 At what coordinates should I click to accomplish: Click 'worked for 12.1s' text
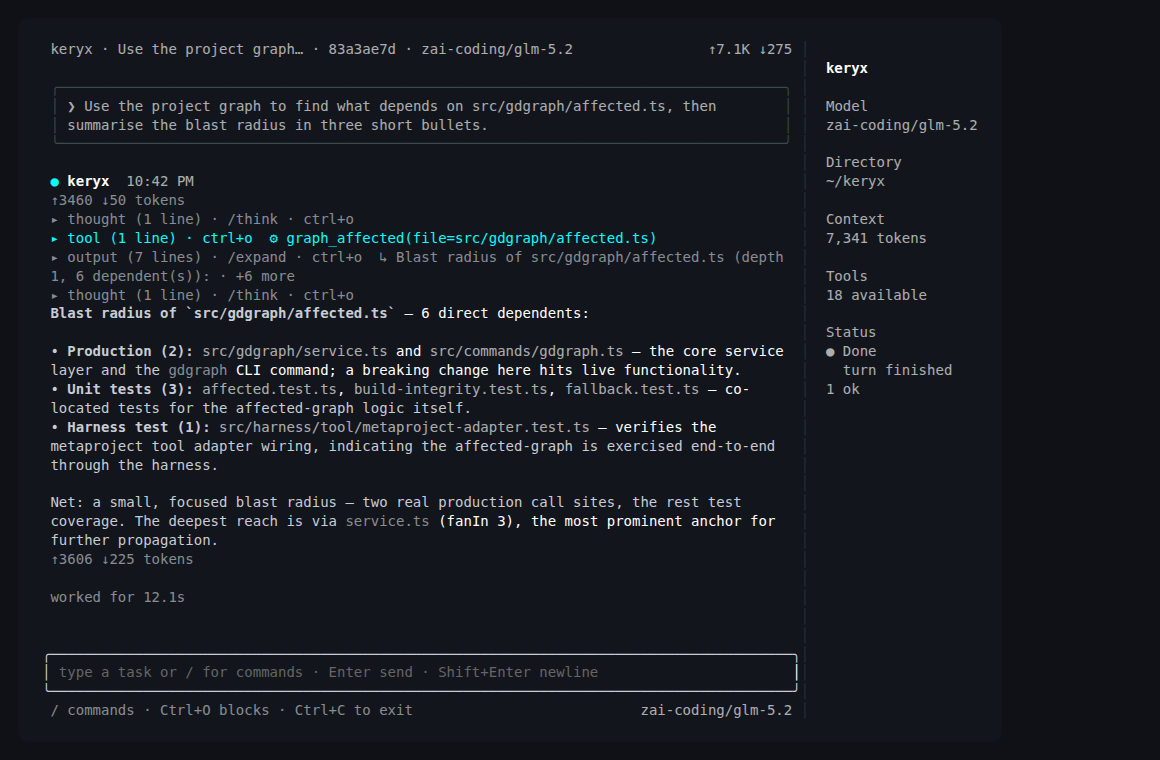[118, 597]
